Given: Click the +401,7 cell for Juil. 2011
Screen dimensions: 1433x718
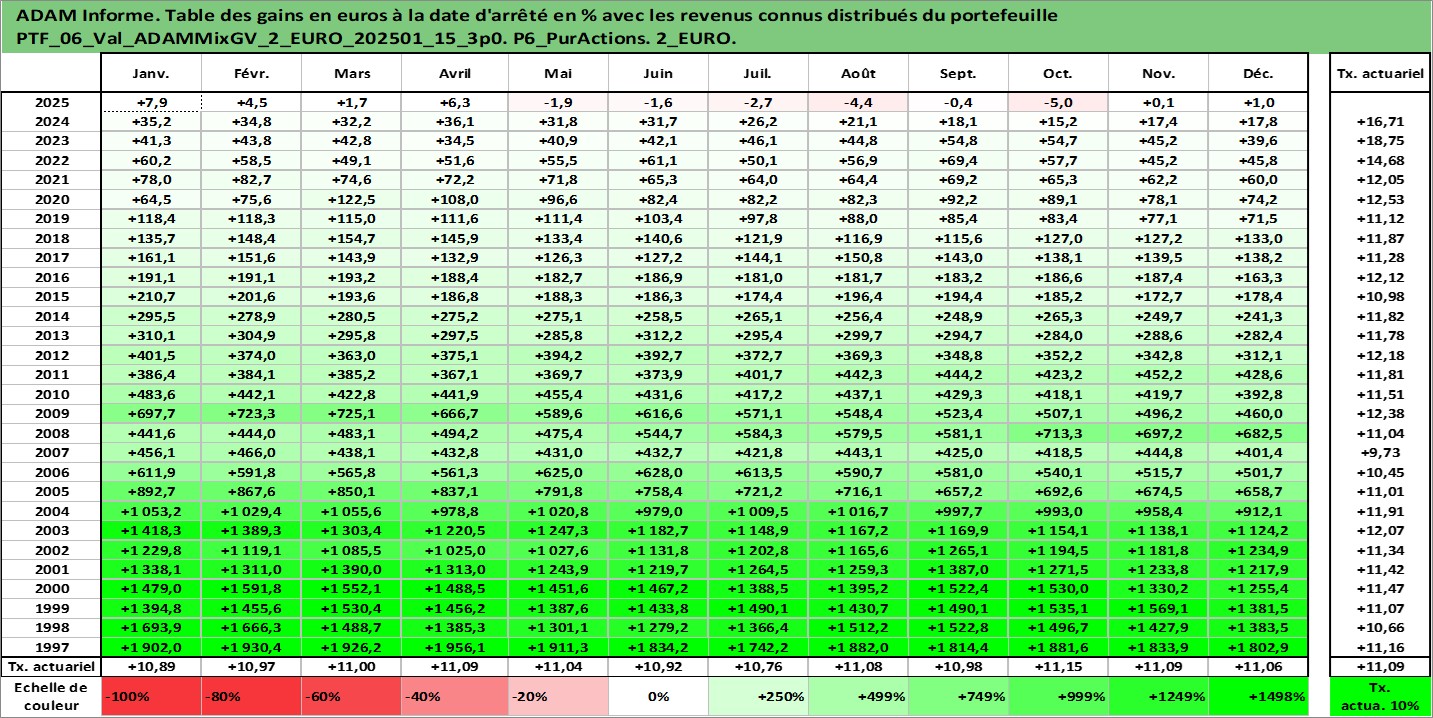Looking at the screenshot, I should pos(758,374).
